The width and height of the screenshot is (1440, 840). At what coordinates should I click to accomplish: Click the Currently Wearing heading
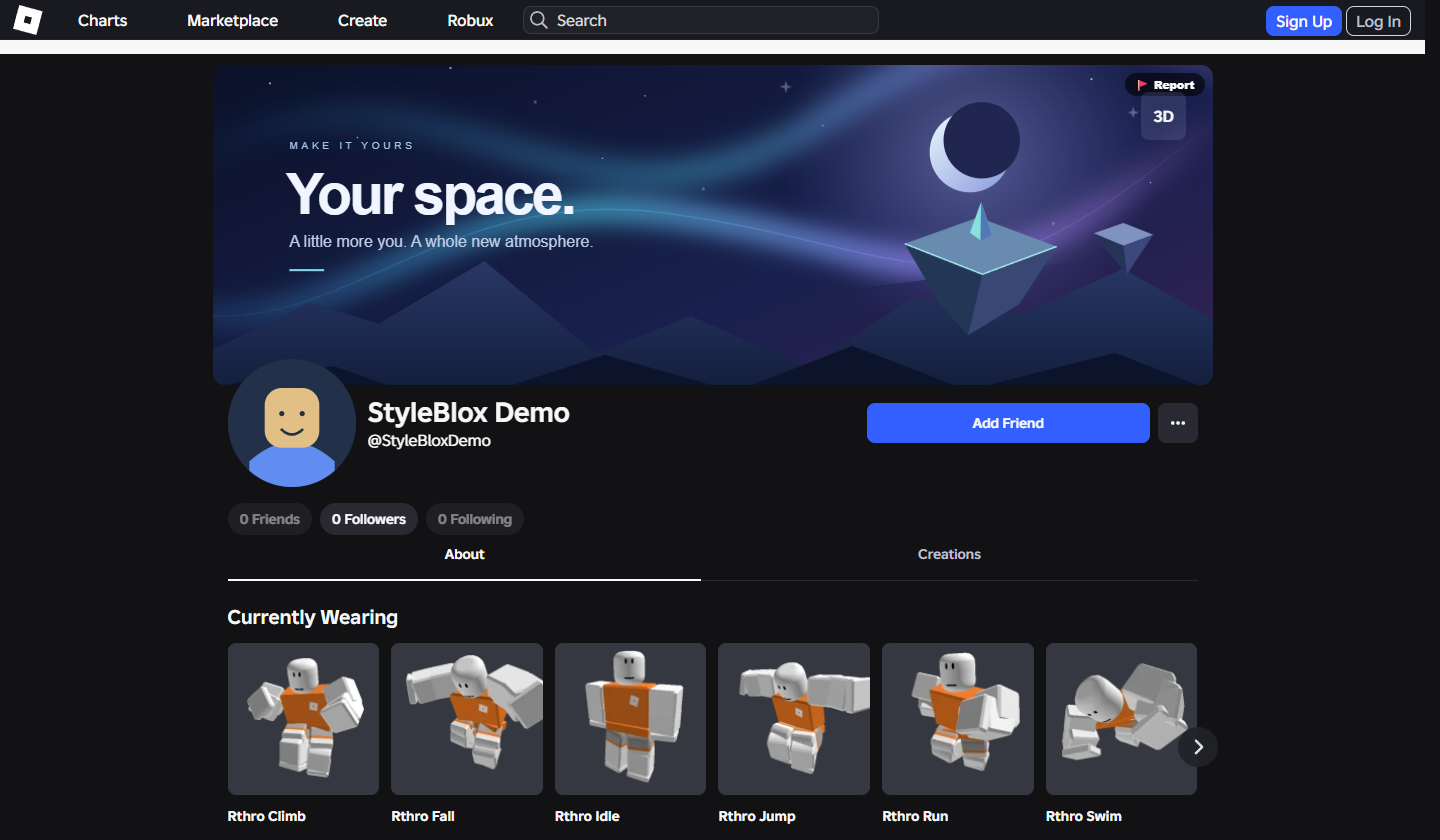313,617
